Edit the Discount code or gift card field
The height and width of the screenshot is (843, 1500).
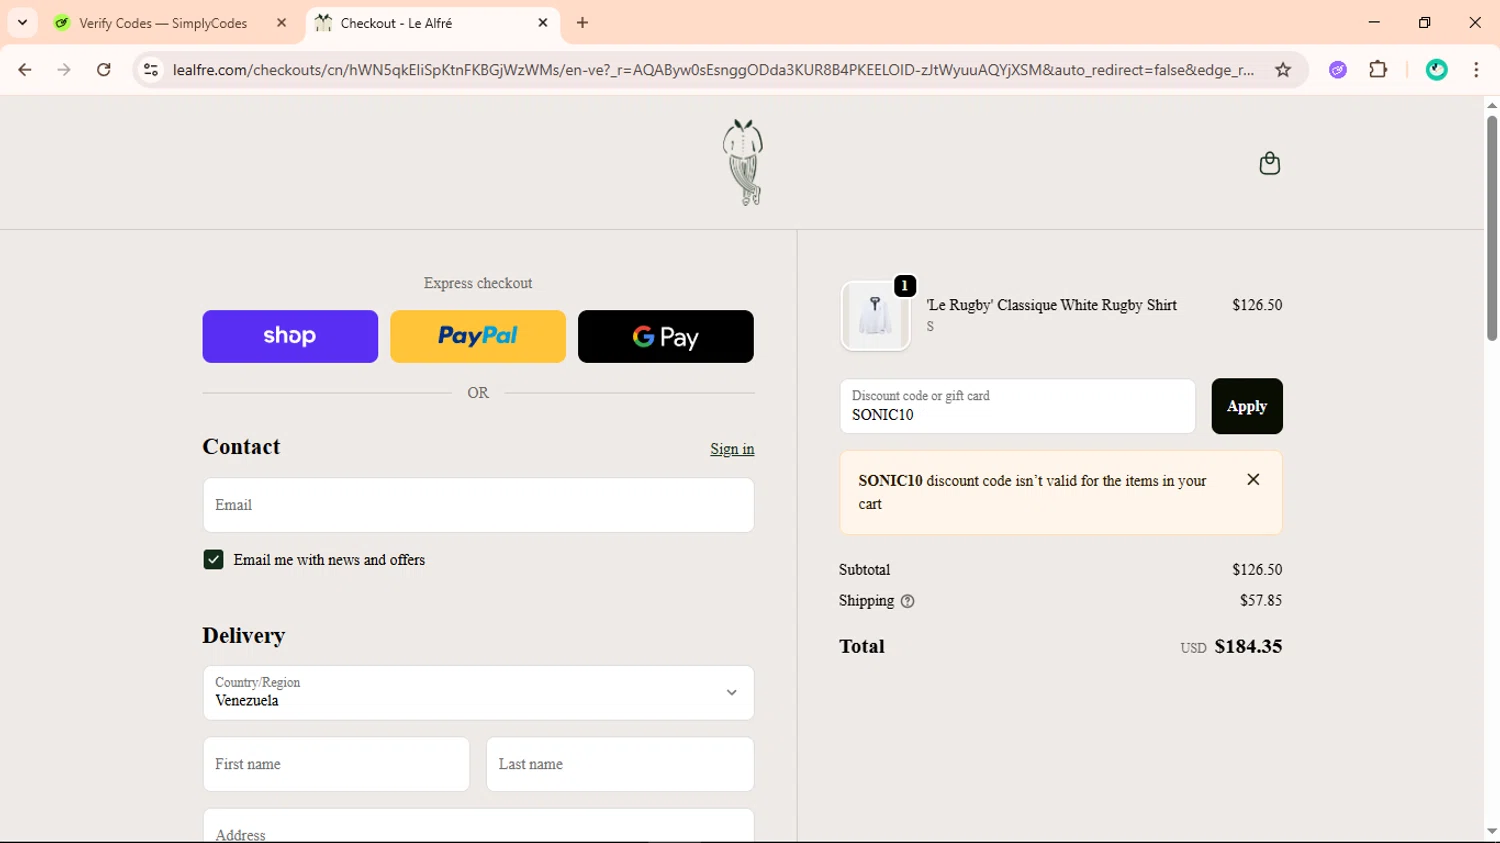(1017, 406)
